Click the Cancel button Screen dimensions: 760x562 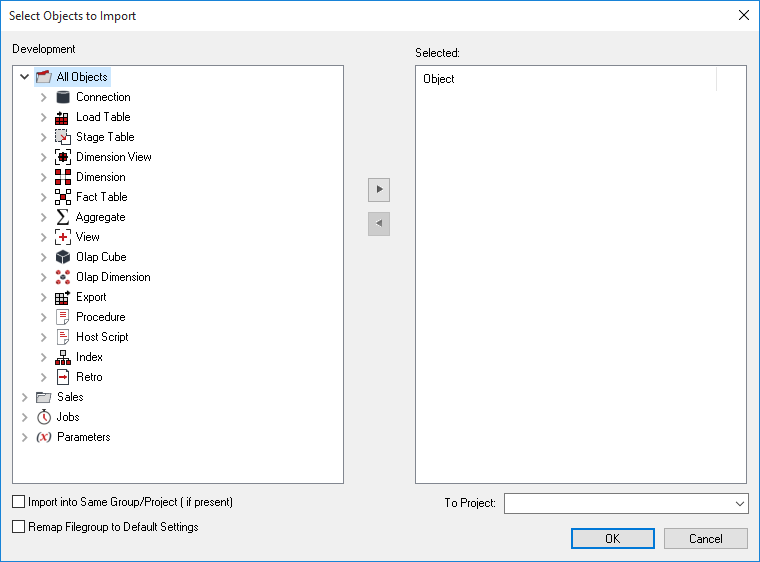click(x=705, y=538)
